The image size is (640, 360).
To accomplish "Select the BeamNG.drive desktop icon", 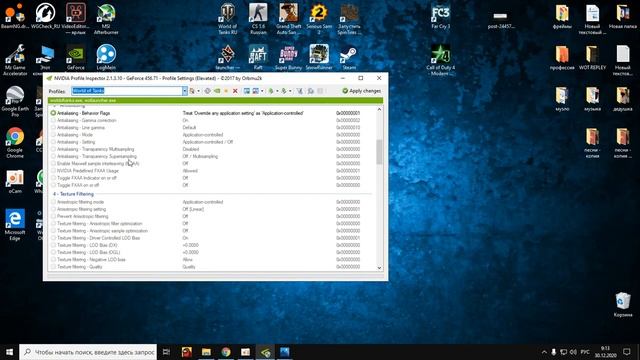I will (x=15, y=16).
